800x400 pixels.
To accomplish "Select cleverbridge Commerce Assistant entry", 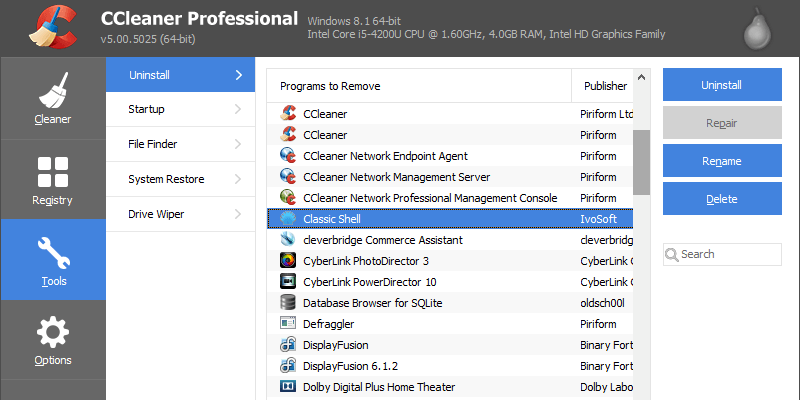I will tap(450, 240).
